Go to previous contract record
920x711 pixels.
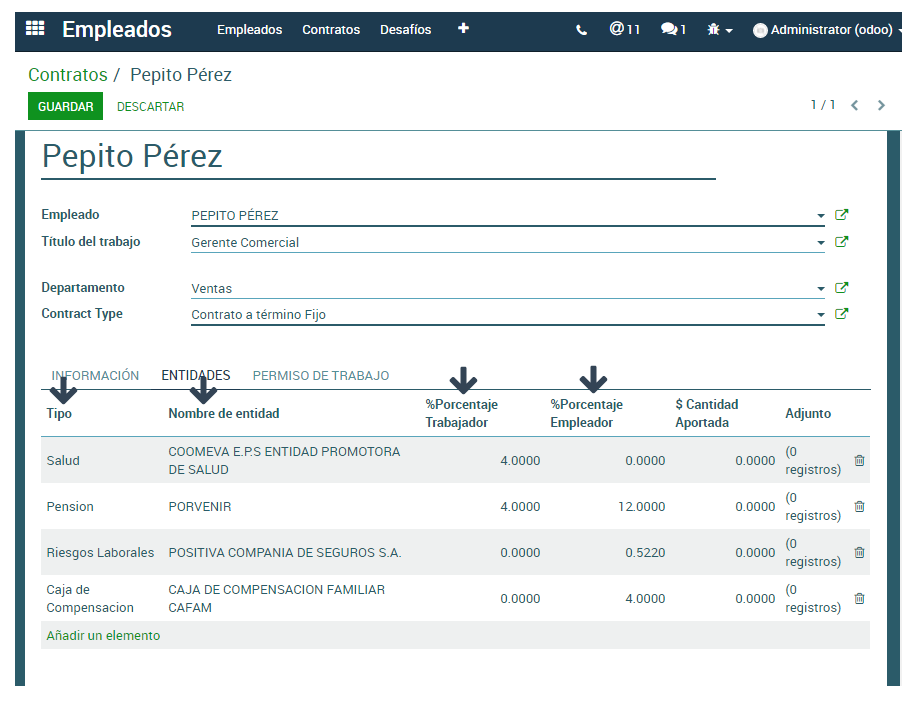pyautogui.click(x=854, y=105)
